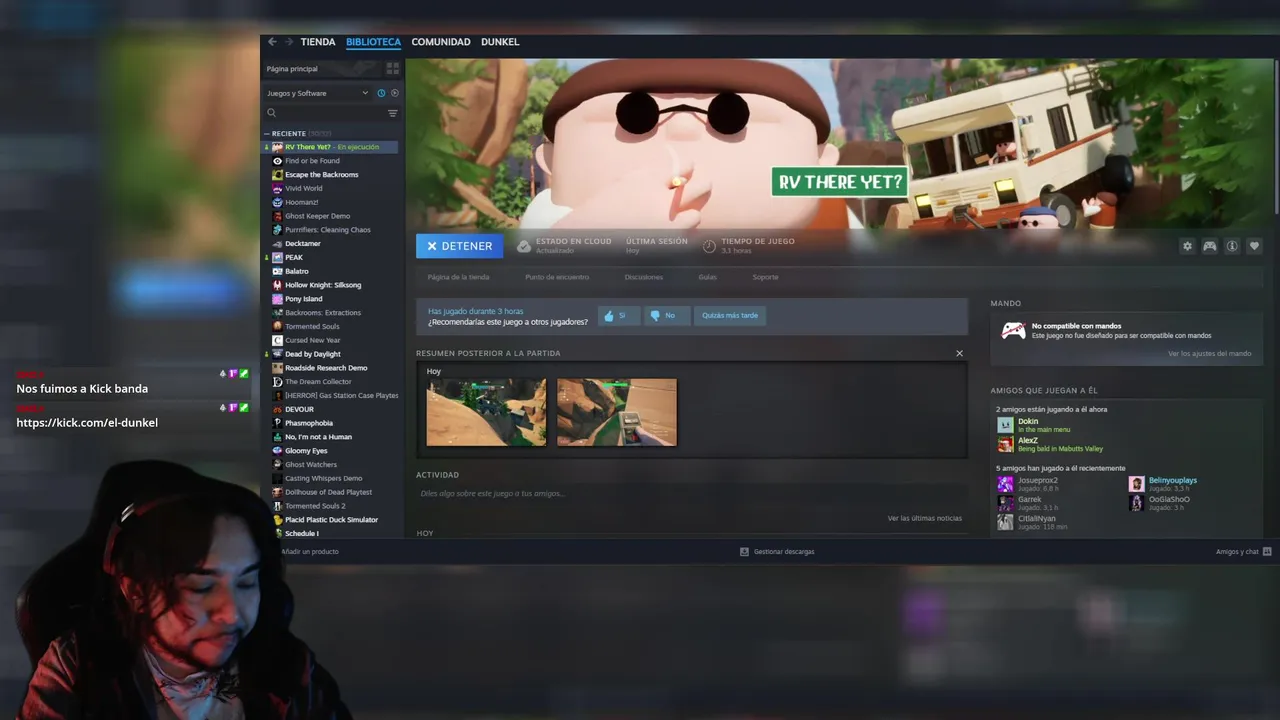Select Find or be Found in list
Screen dimensions: 1280x720
tap(312, 161)
